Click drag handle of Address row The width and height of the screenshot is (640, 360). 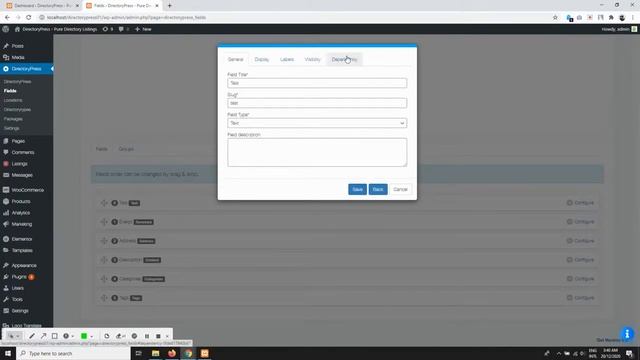coord(104,241)
